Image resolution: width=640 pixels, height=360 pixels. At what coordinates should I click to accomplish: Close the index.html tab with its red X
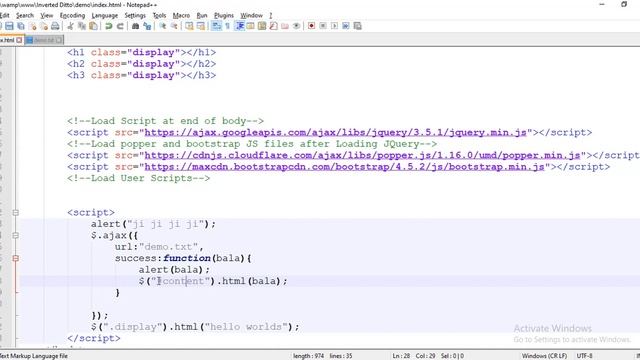pyautogui.click(x=19, y=40)
